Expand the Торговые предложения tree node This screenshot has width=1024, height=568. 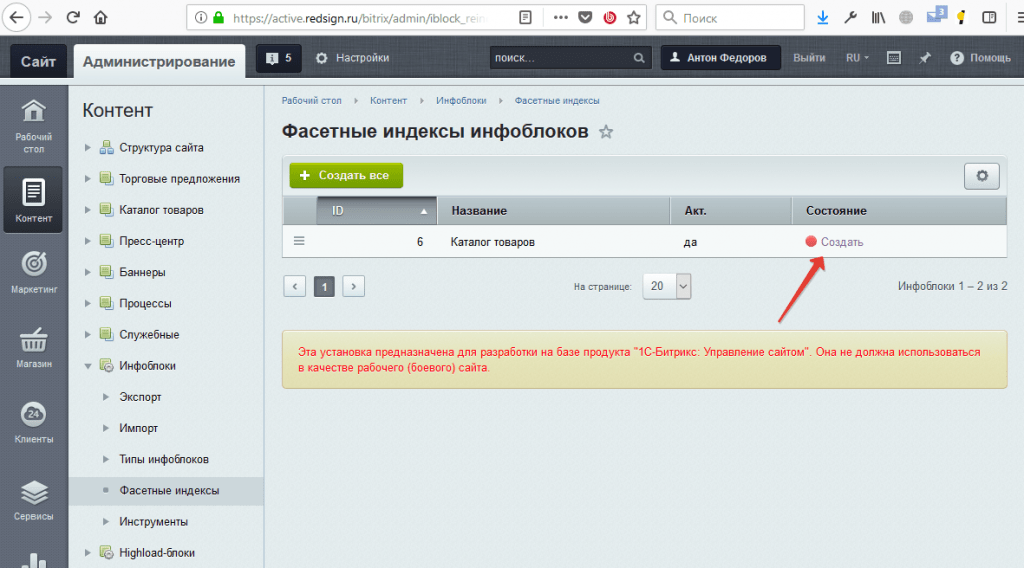pos(88,179)
